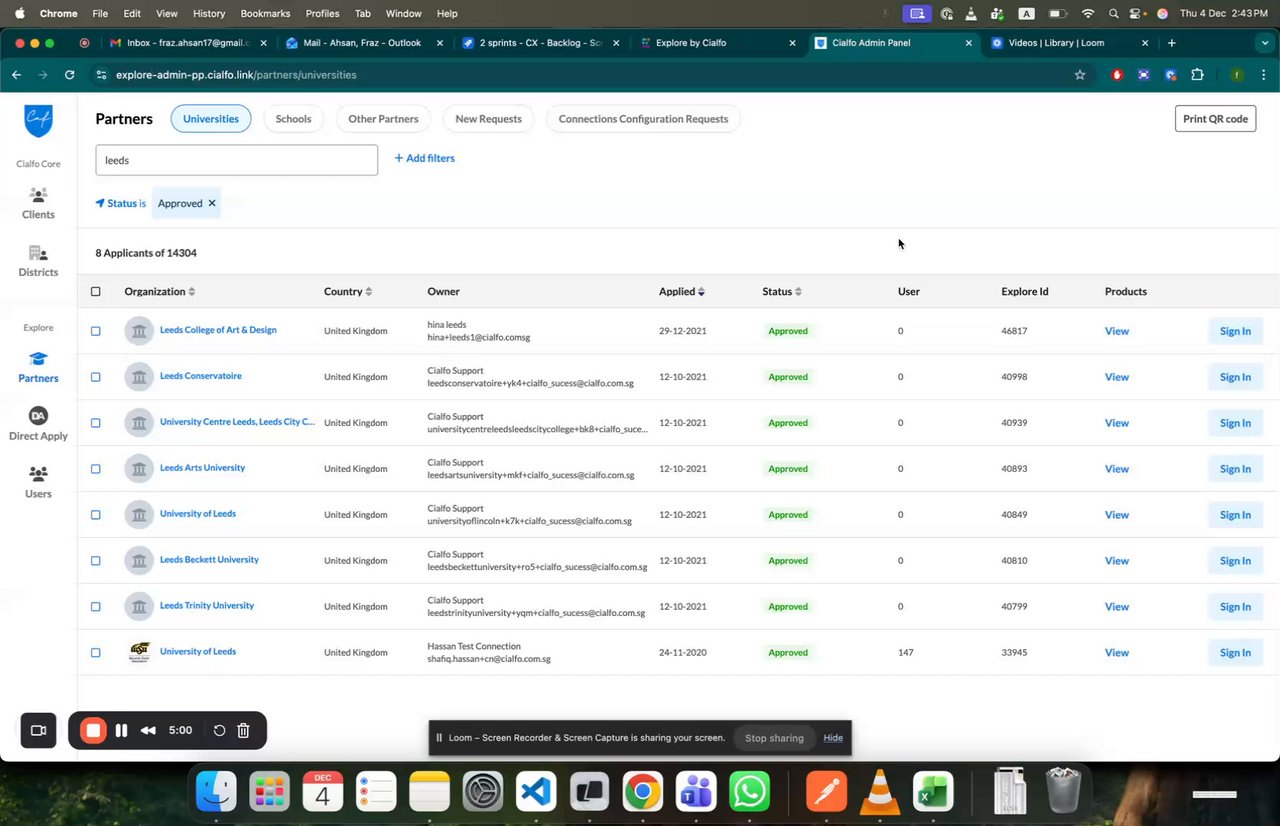The width and height of the screenshot is (1280, 826).
Task: Switch to the Schools tab
Action: [293, 119]
